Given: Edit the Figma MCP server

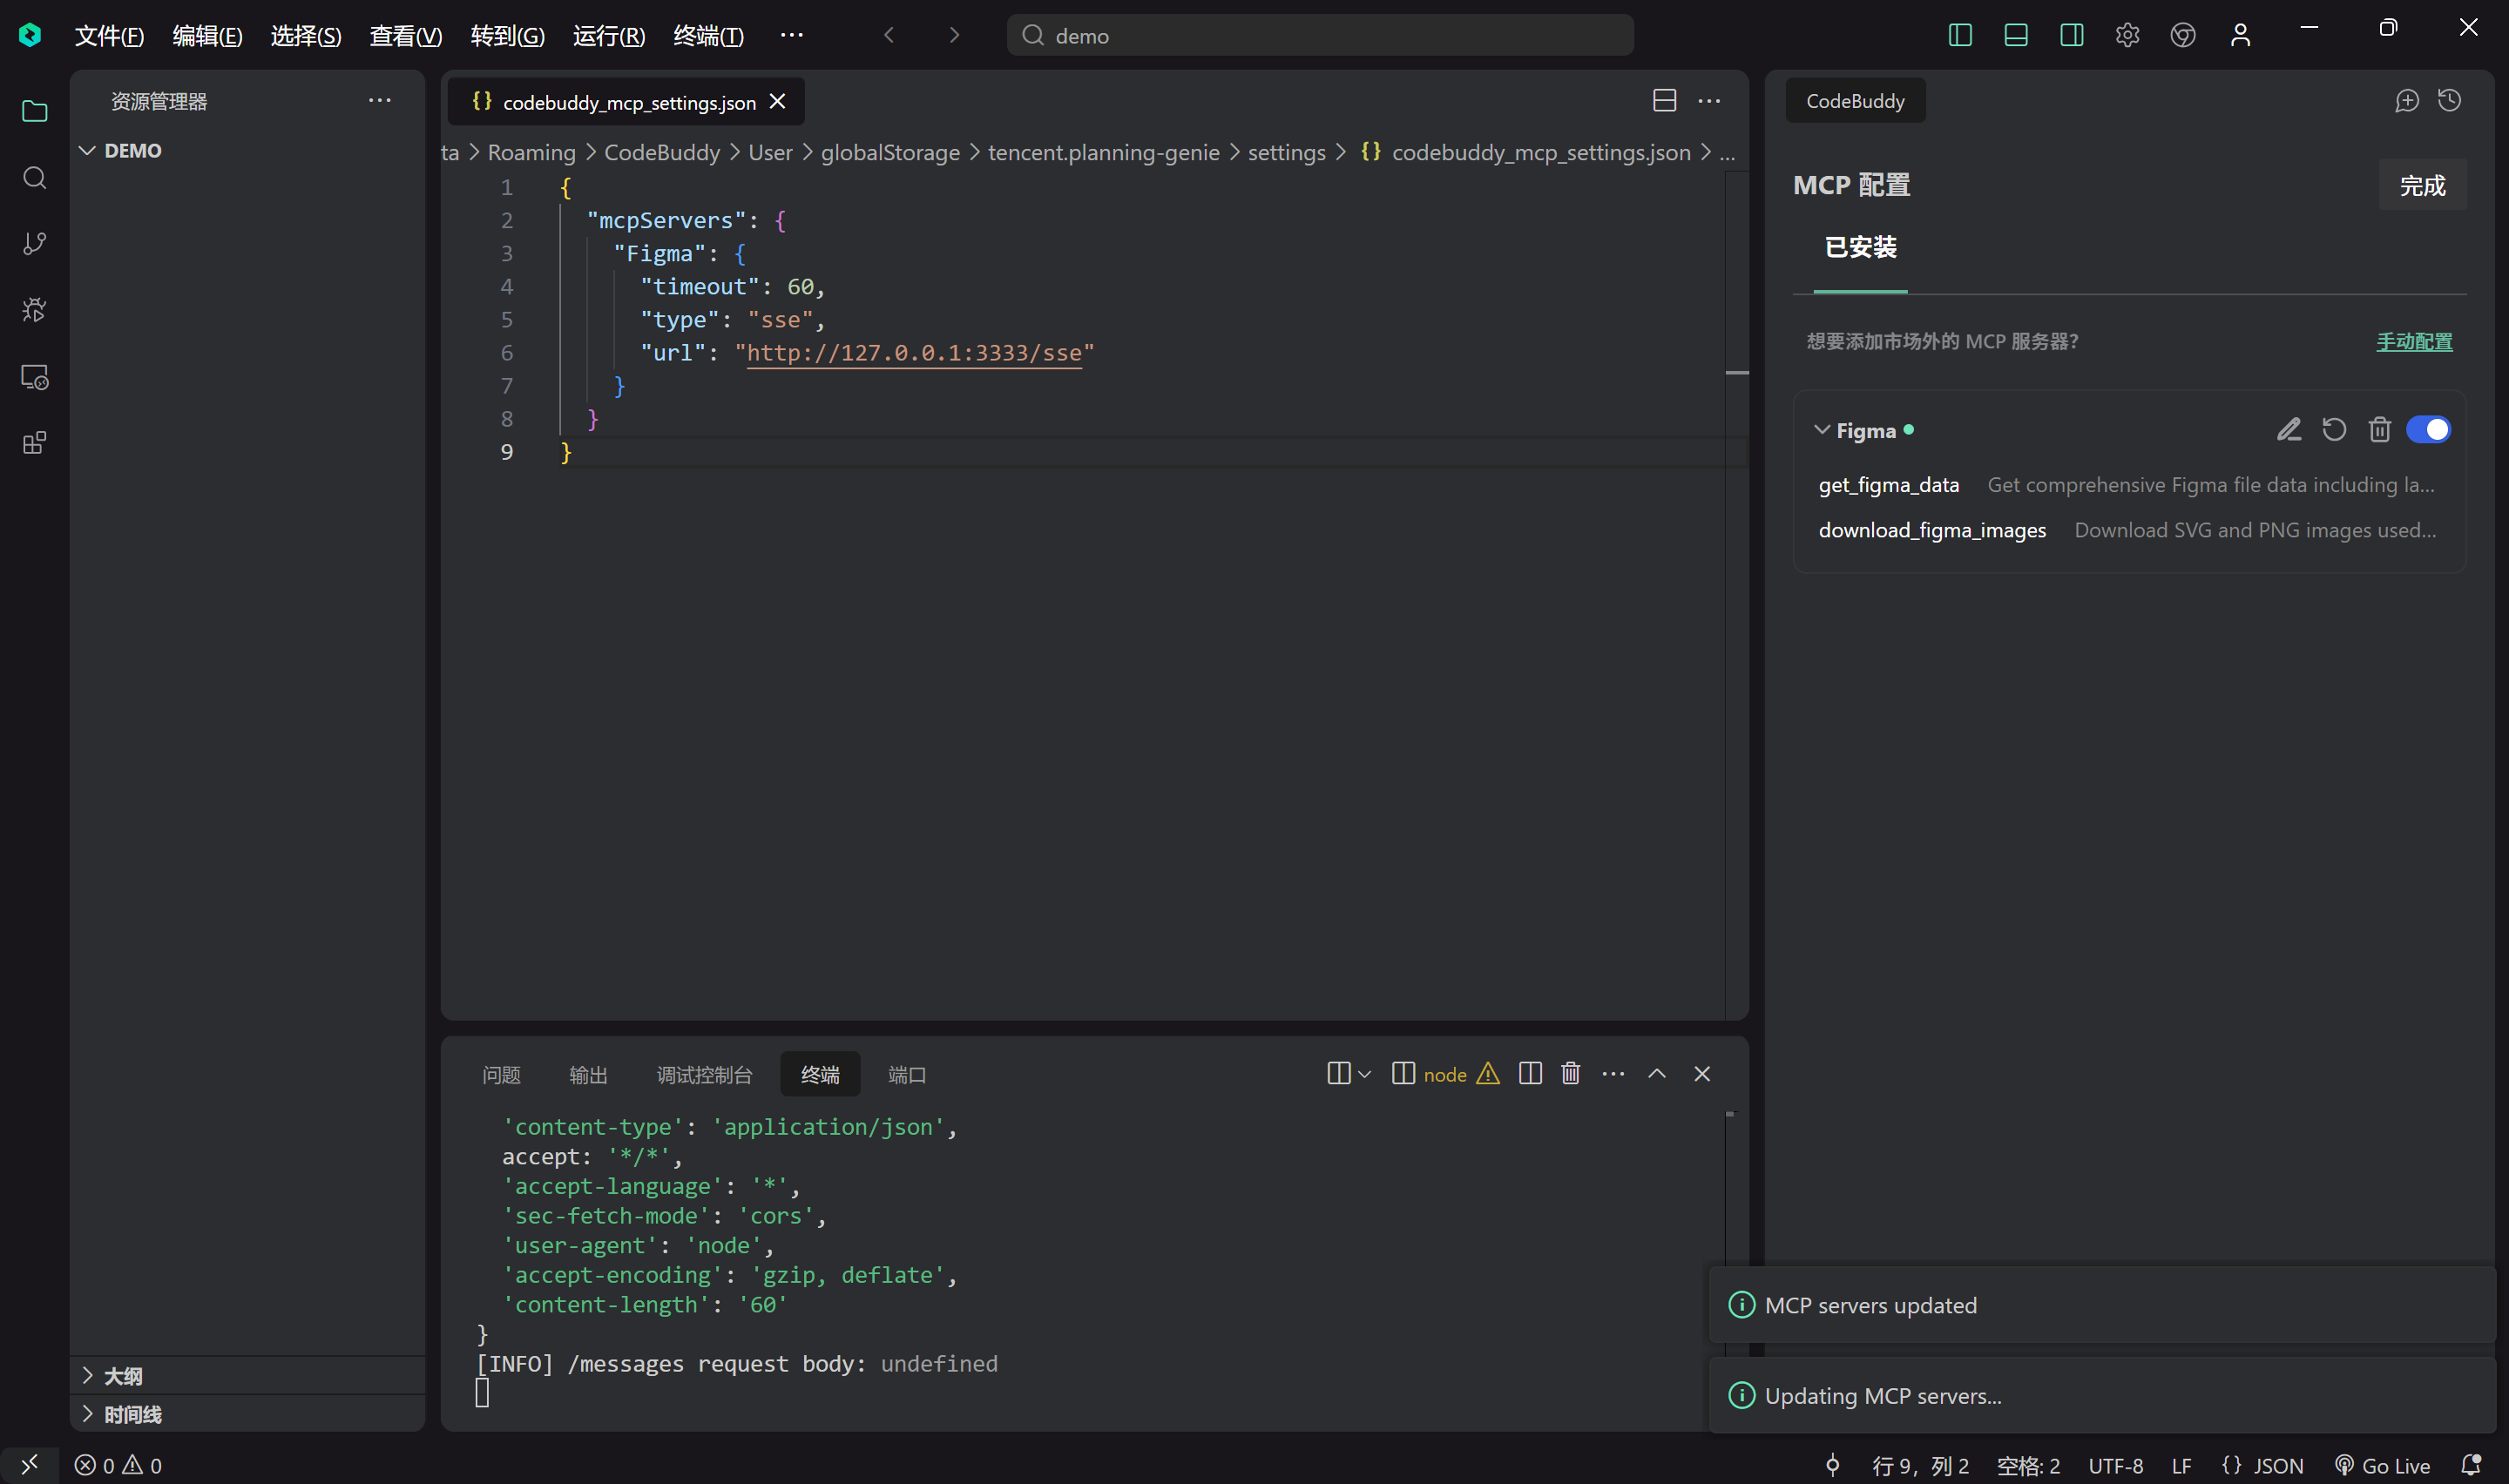Looking at the screenshot, I should 2289,430.
